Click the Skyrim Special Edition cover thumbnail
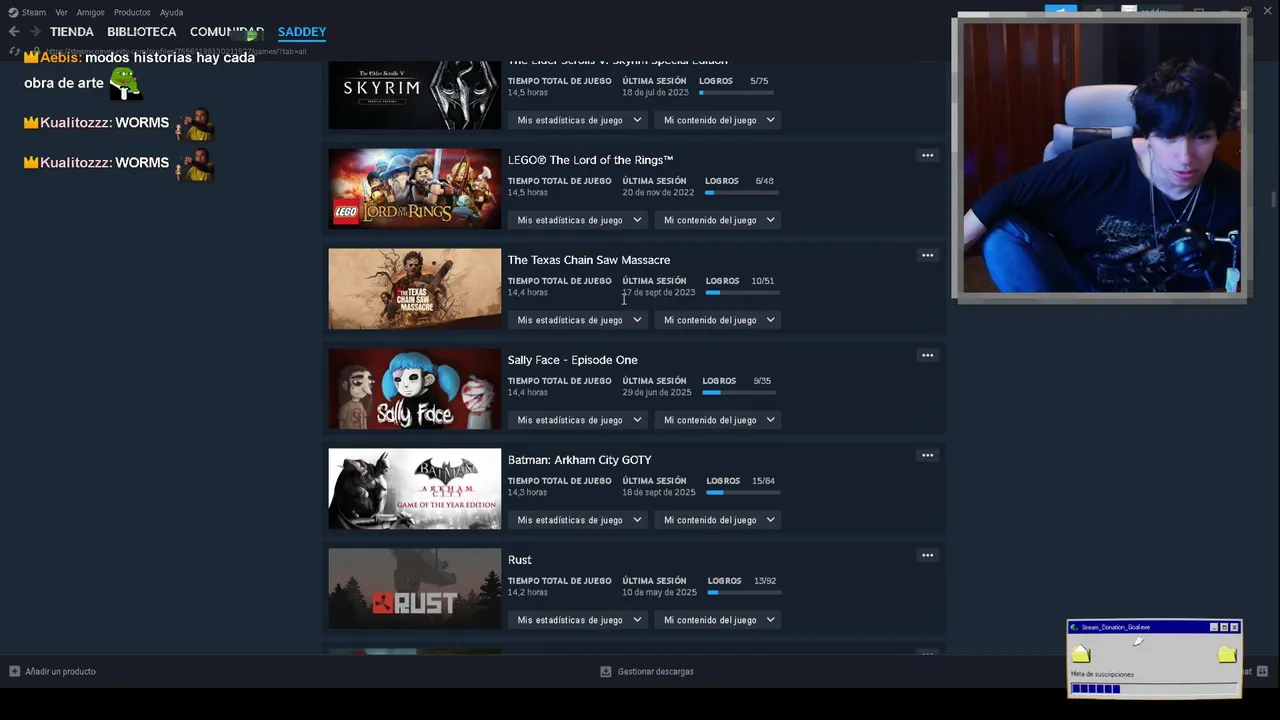This screenshot has width=1280, height=720. click(x=415, y=95)
